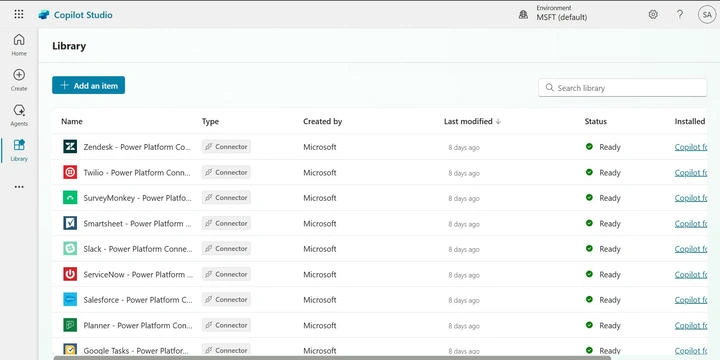
Task: Open the Settings gear icon
Action: pyautogui.click(x=653, y=14)
